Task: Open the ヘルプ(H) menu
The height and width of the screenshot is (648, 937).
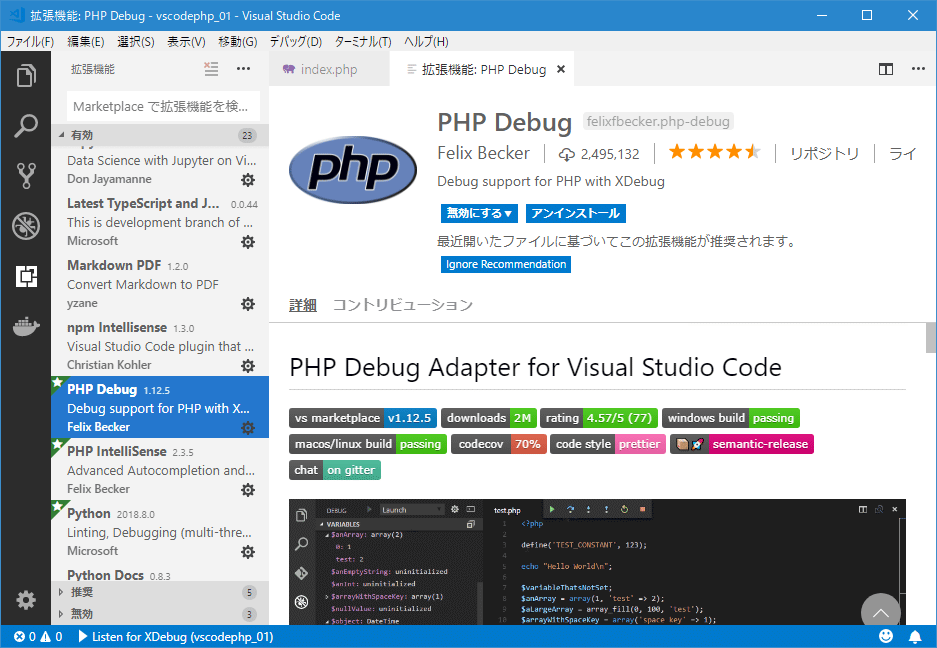Action: pyautogui.click(x=426, y=41)
